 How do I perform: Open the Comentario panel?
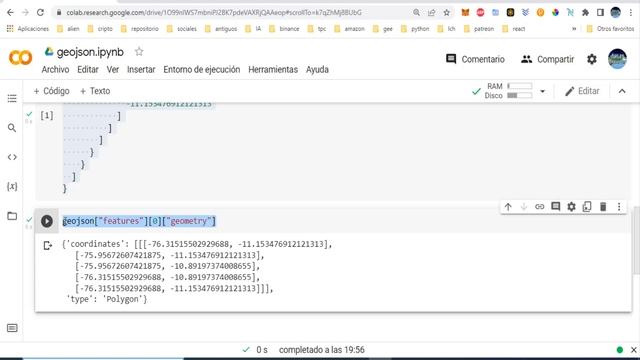[x=475, y=59]
